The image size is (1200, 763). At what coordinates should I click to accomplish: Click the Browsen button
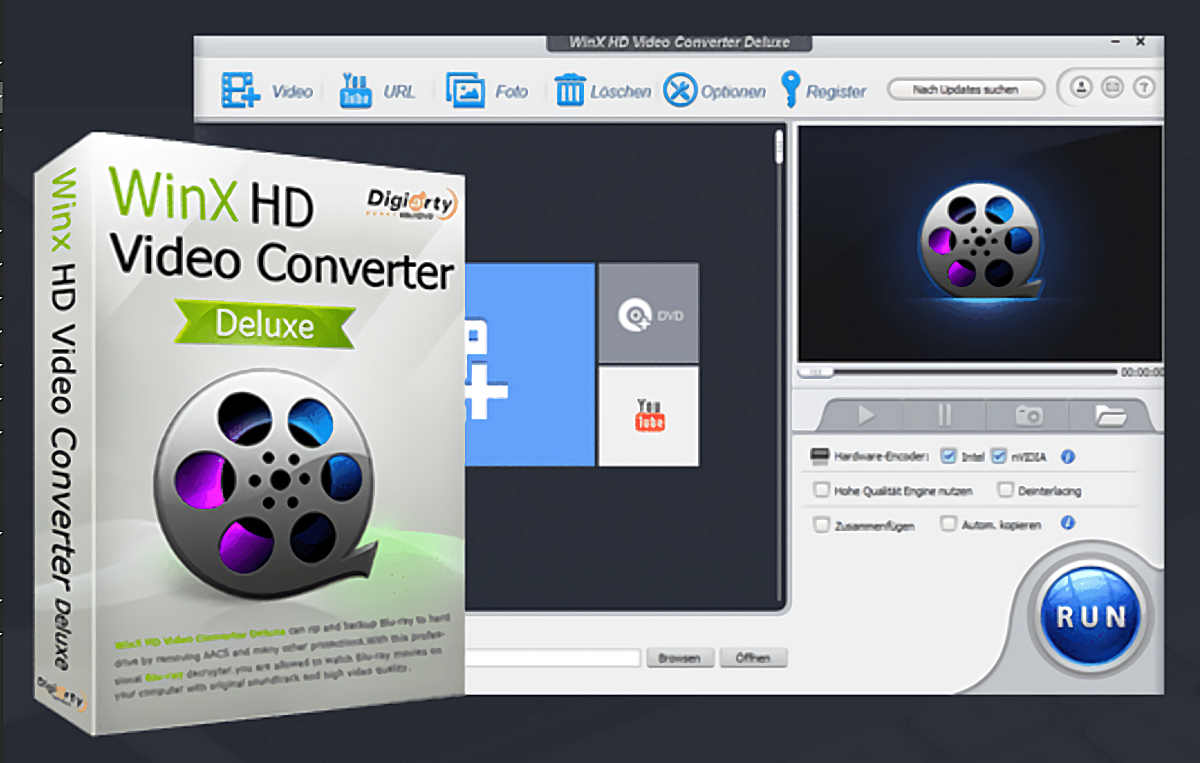[x=680, y=658]
